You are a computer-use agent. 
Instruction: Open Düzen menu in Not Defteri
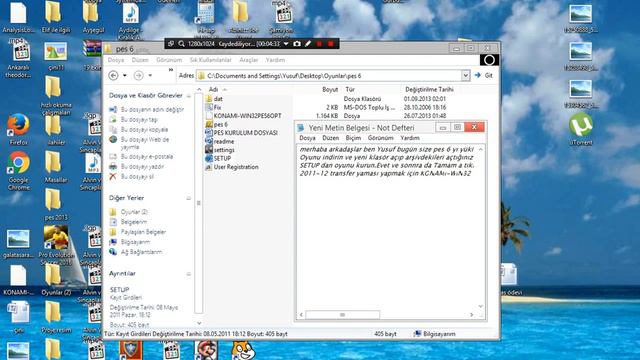[331, 138]
